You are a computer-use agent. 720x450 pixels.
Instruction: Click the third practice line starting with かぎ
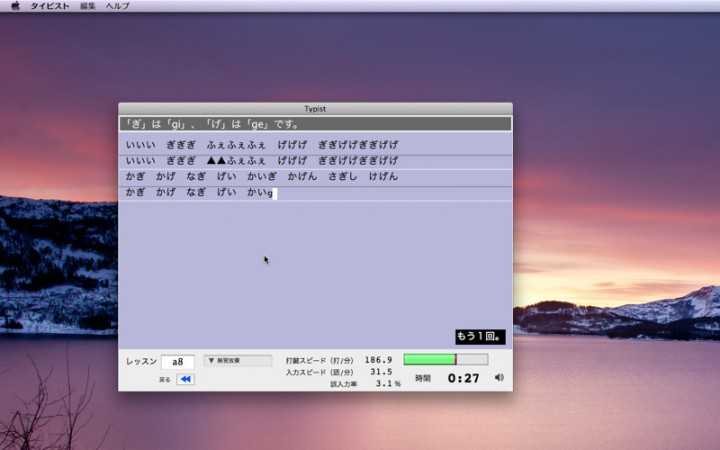tap(262, 176)
